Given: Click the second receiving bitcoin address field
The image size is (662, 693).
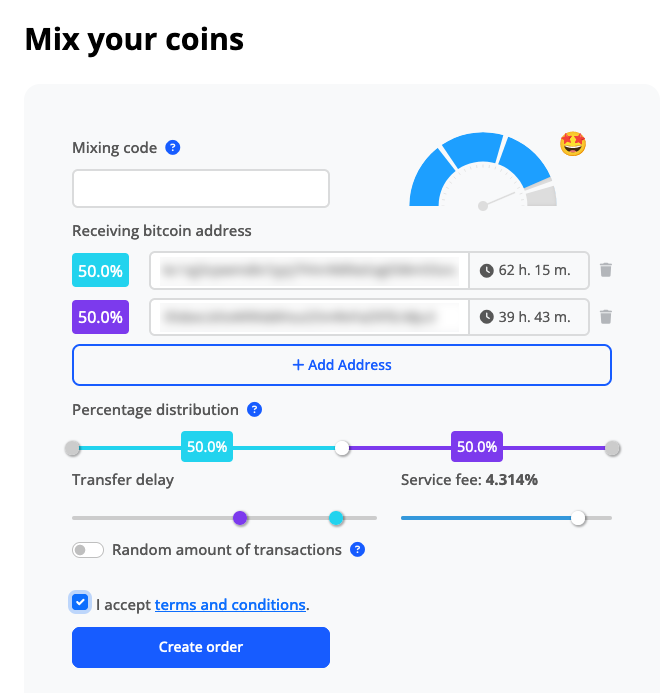Looking at the screenshot, I should tap(309, 317).
